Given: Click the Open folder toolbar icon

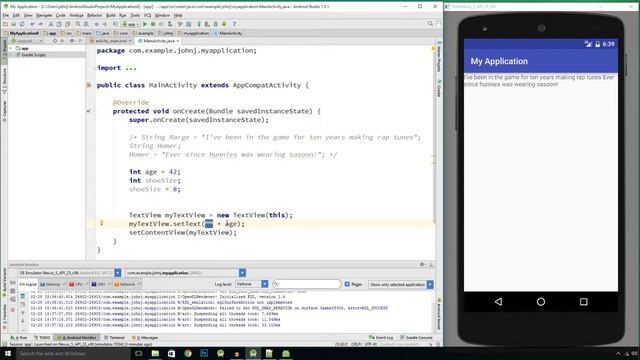Looking at the screenshot, I should click(x=5, y=24).
